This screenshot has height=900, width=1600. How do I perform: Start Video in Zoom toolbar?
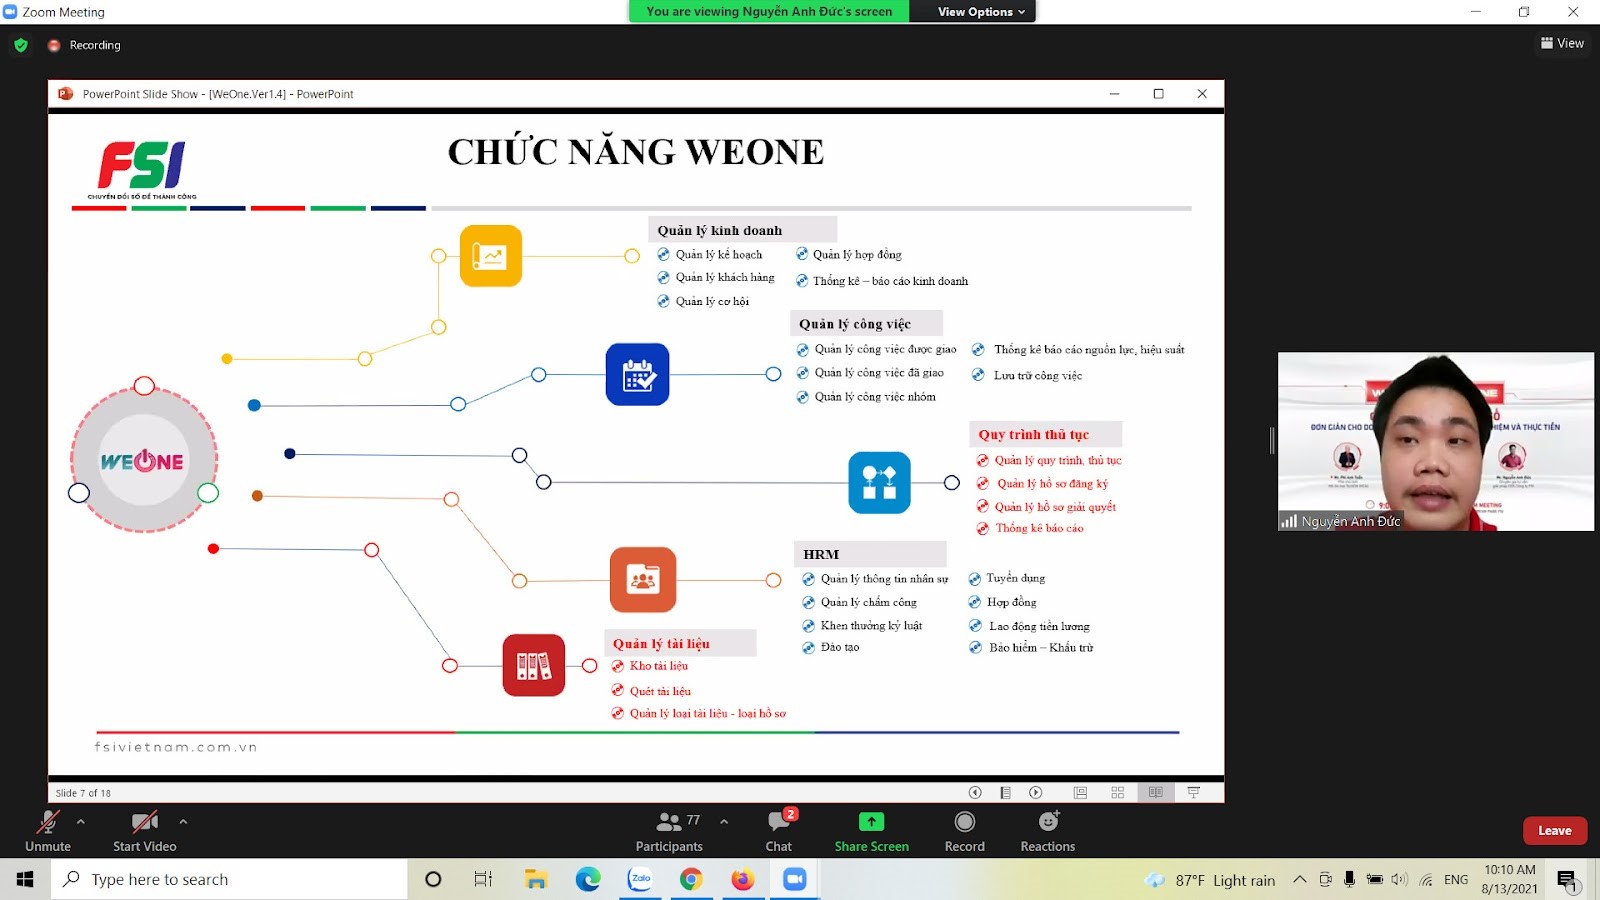(145, 831)
